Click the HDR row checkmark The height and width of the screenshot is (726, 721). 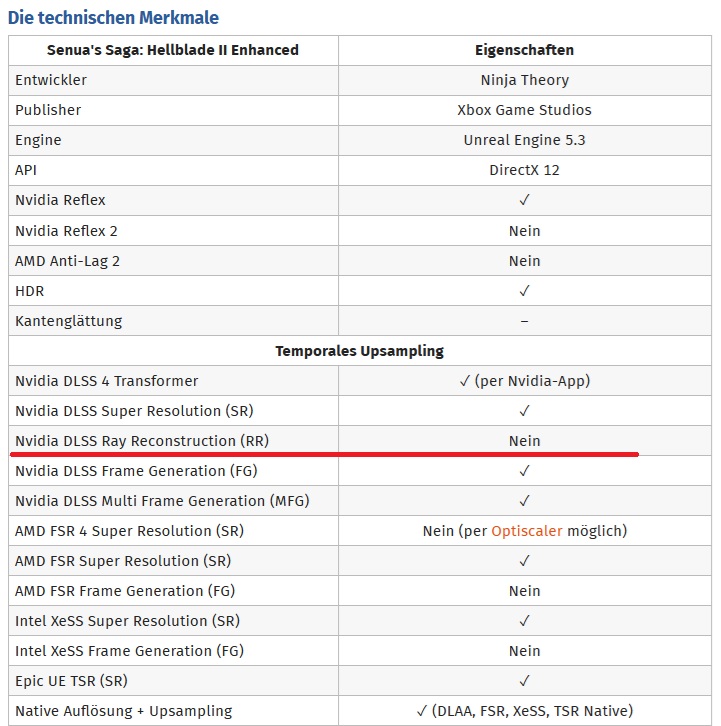(x=524, y=291)
